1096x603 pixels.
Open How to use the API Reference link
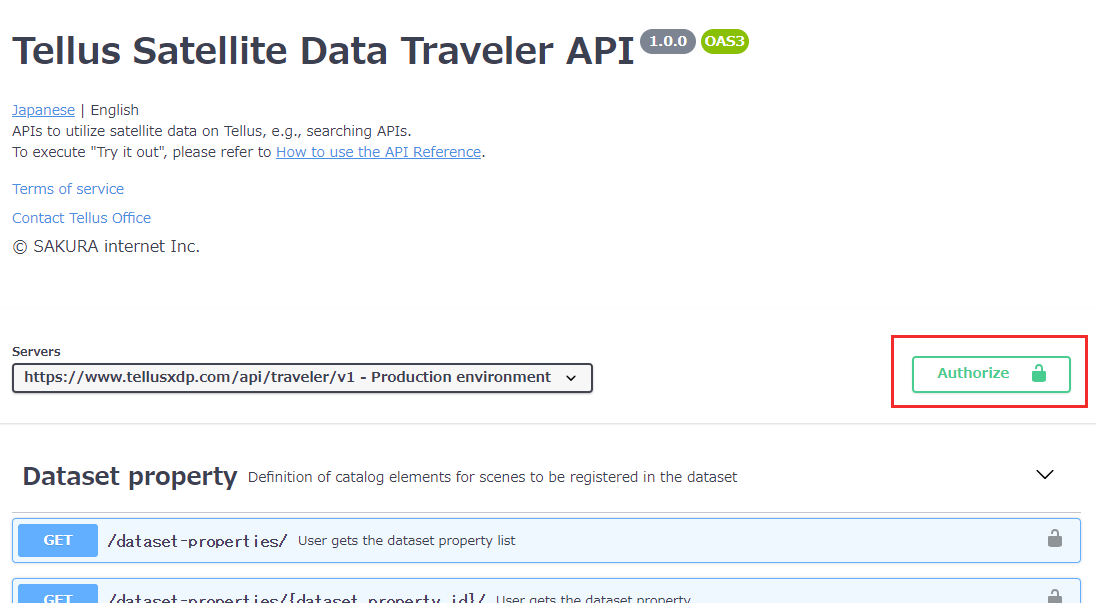tap(378, 152)
